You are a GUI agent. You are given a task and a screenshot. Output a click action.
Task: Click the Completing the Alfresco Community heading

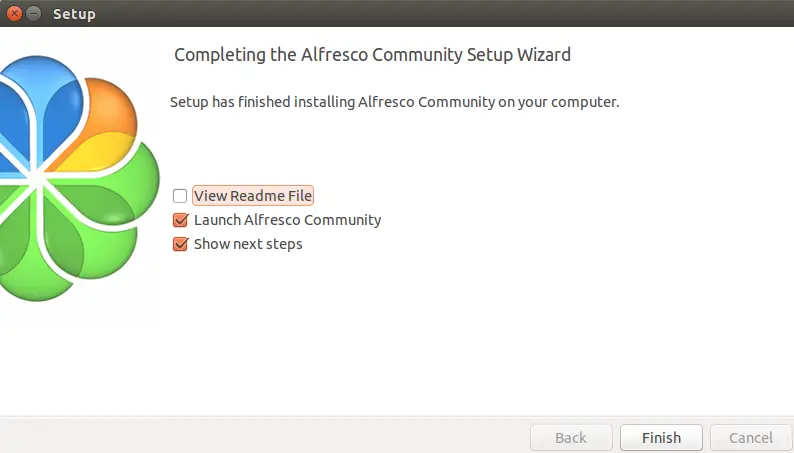click(x=372, y=55)
